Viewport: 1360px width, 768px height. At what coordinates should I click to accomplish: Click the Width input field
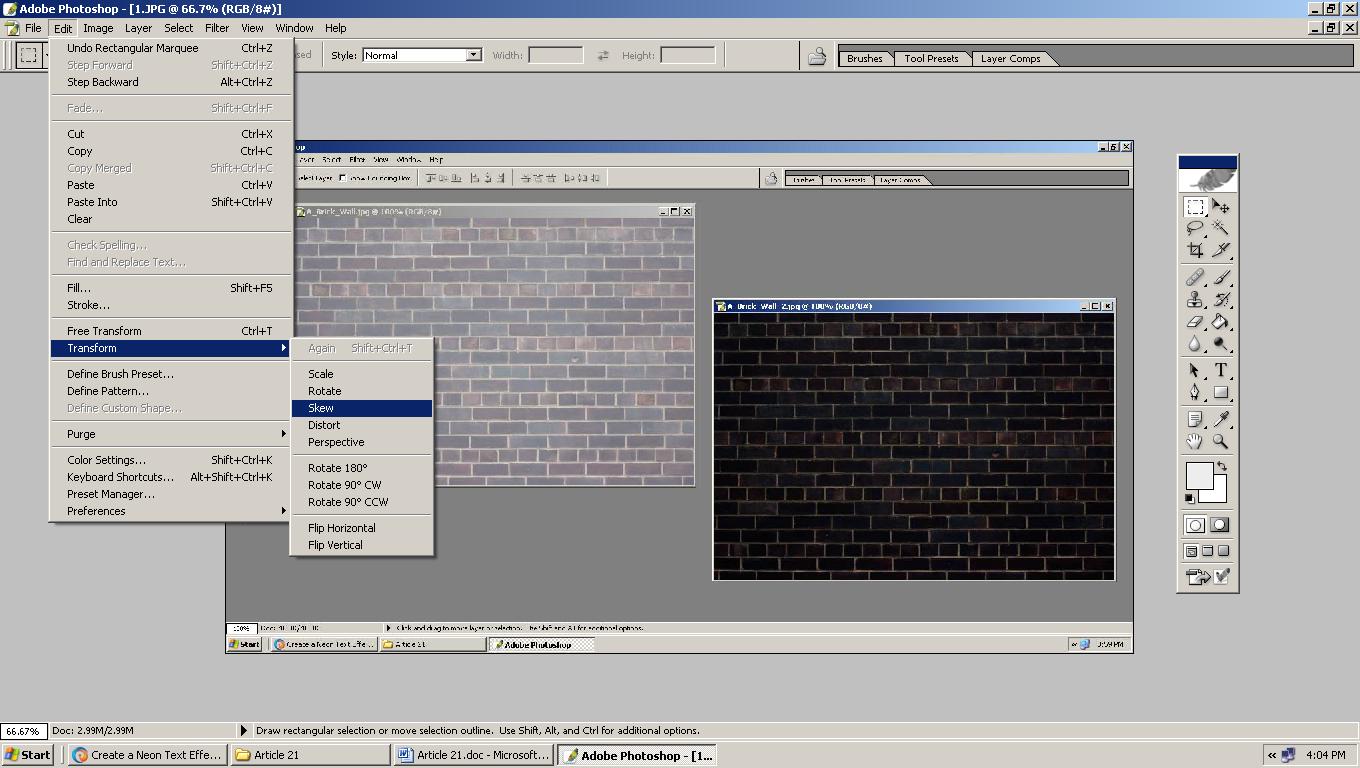555,55
